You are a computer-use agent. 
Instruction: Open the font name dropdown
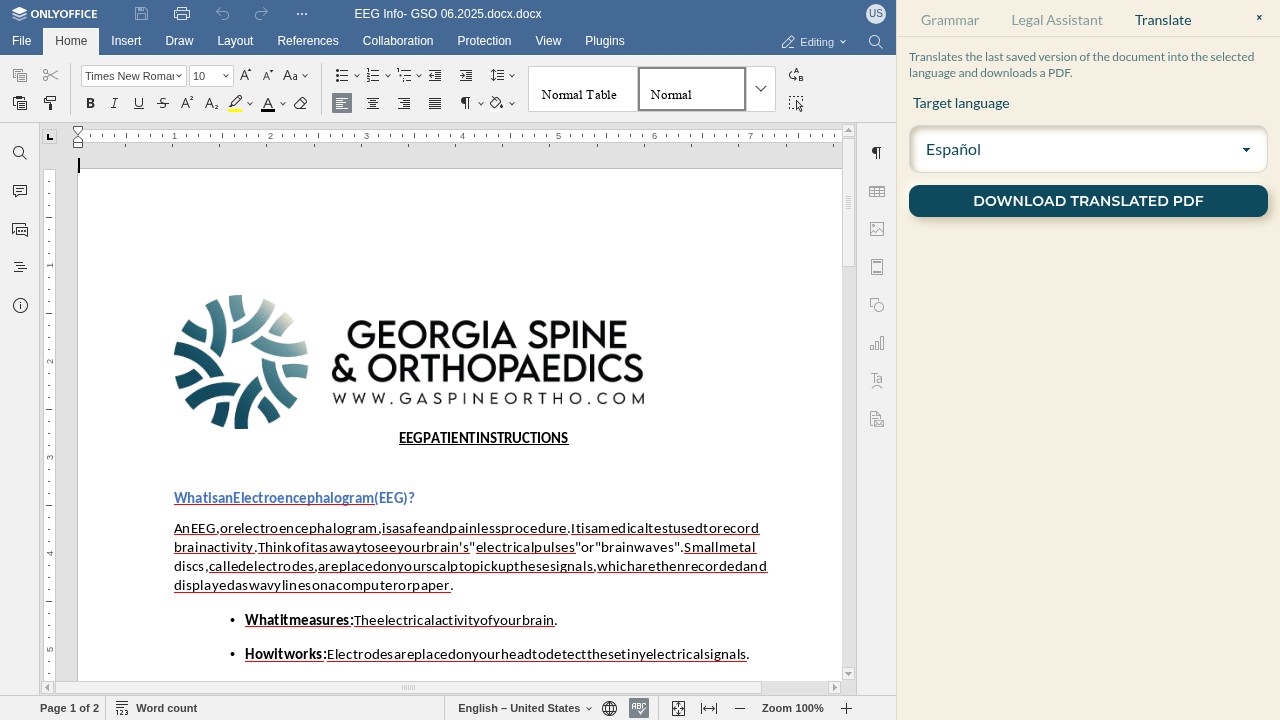[x=179, y=76]
